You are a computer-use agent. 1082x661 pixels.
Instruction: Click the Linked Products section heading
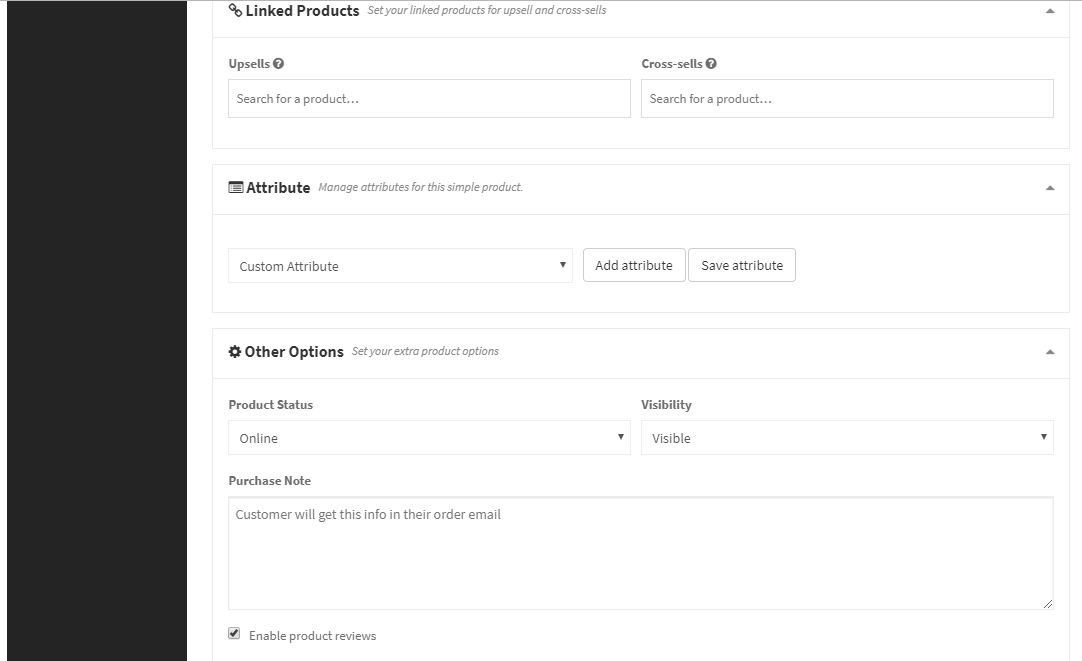[302, 11]
